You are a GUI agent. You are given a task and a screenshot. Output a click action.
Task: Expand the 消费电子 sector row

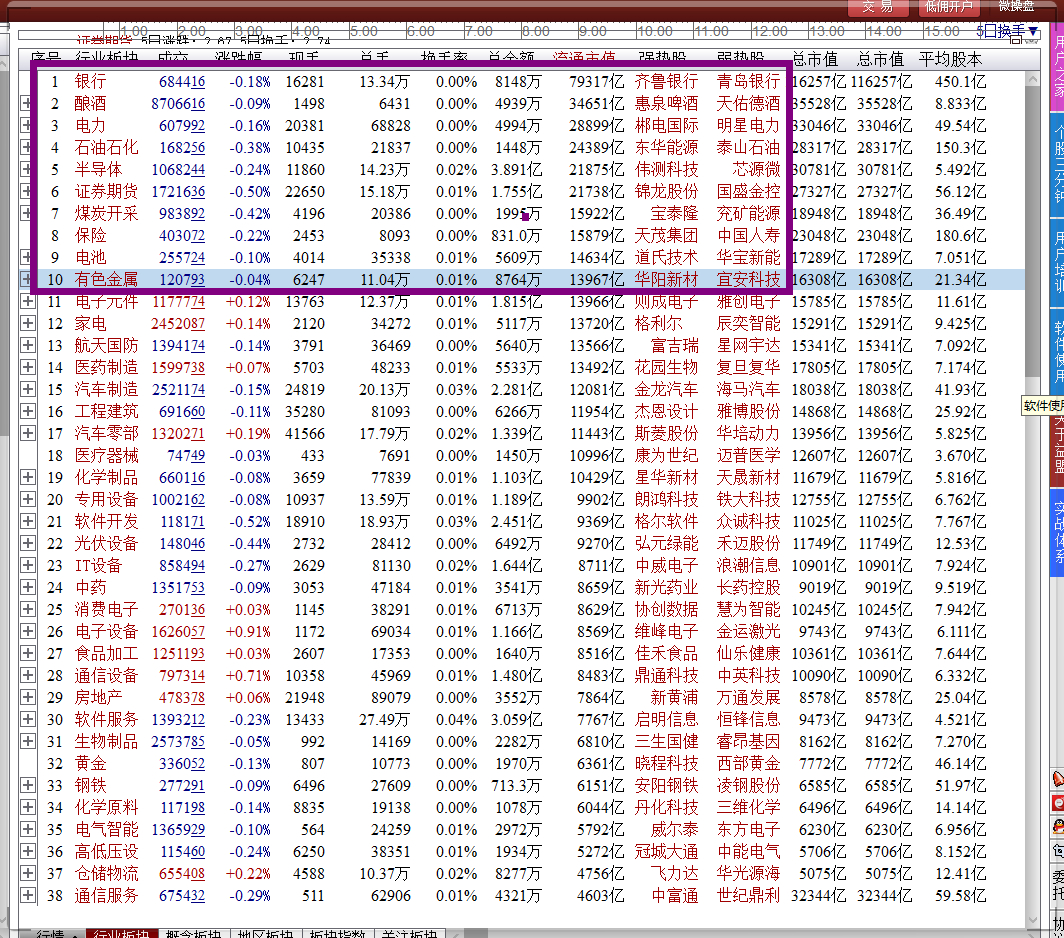[x=27, y=609]
